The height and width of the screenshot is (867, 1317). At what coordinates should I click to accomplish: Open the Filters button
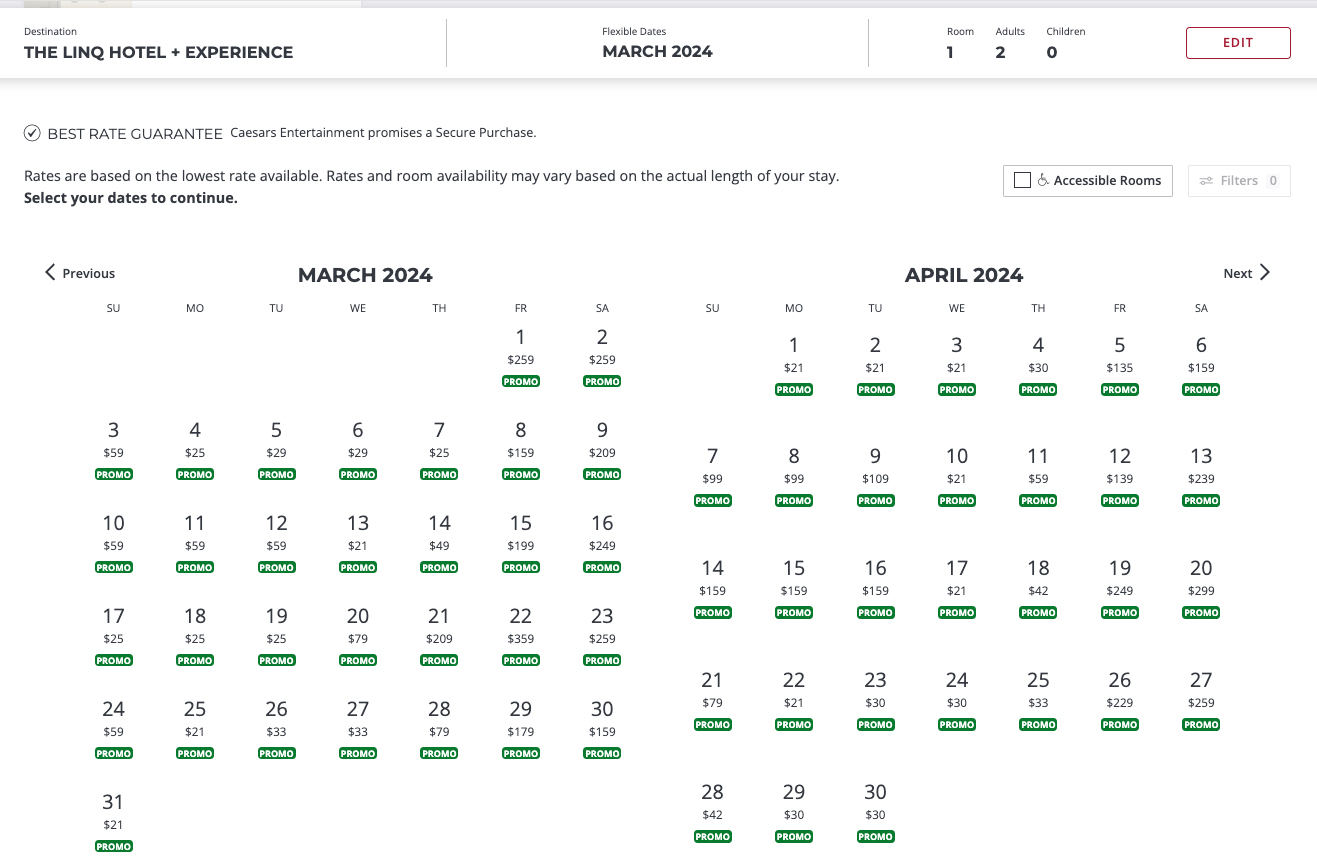(x=1239, y=181)
